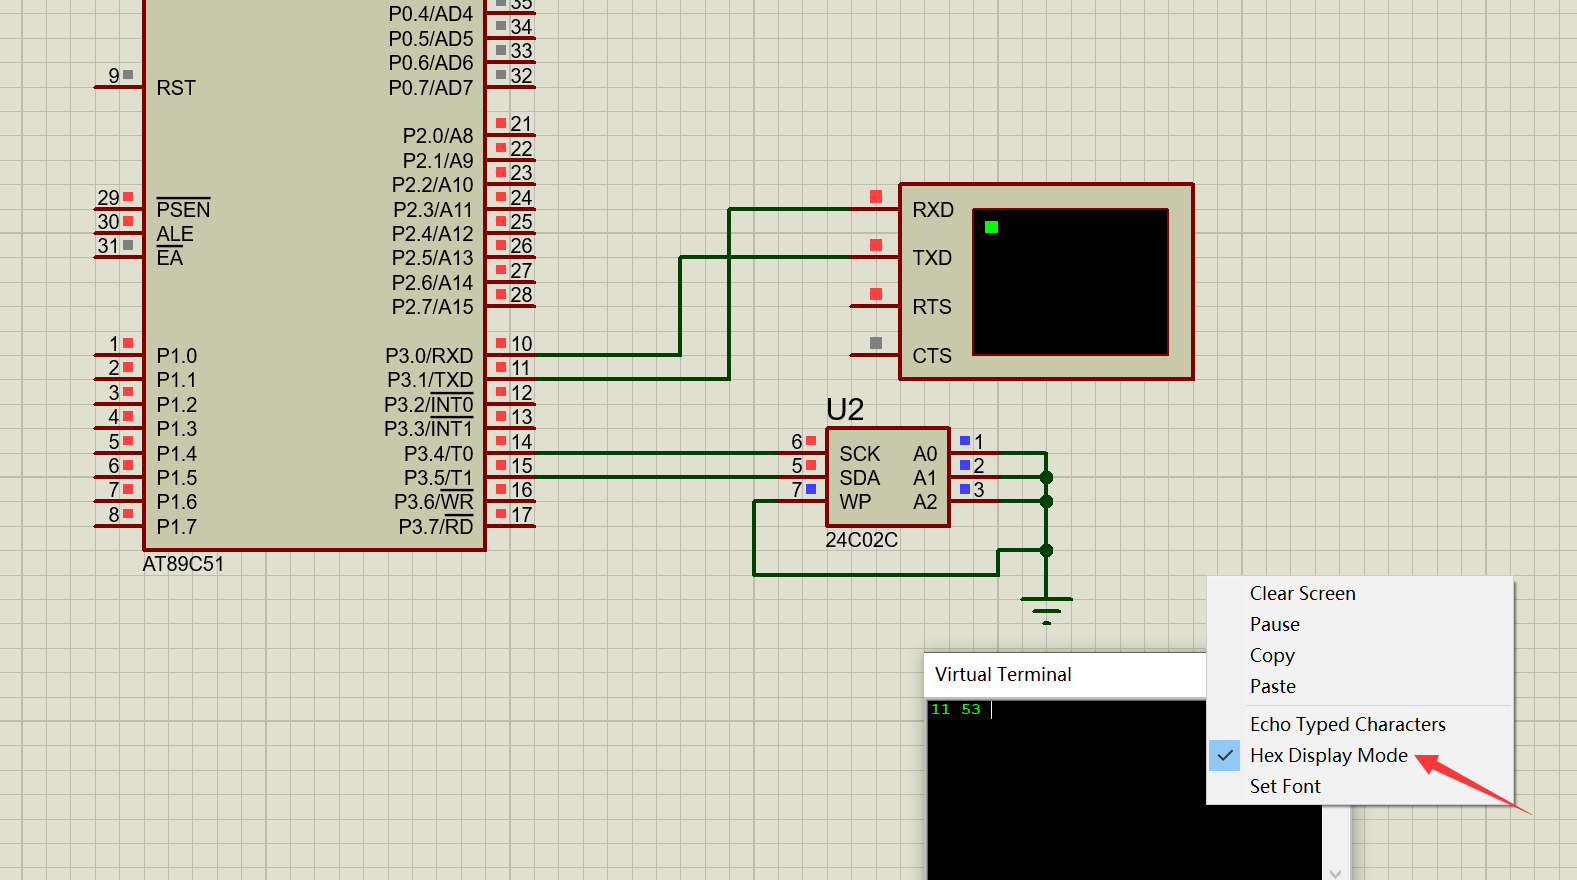Viewport: 1577px width, 880px height.
Task: Click the P3.0/RXD pin label
Action: click(429, 356)
